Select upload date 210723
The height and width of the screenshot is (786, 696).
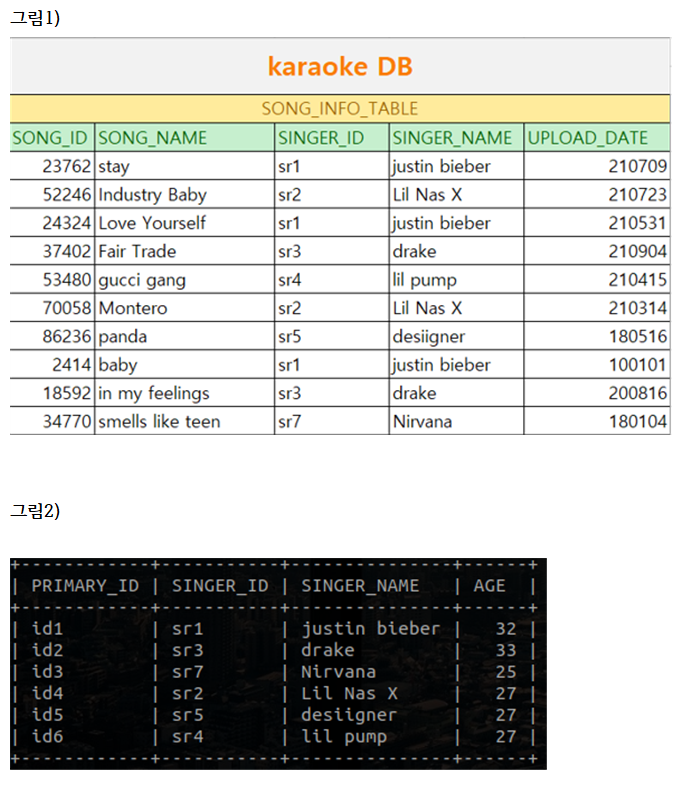coord(597,194)
